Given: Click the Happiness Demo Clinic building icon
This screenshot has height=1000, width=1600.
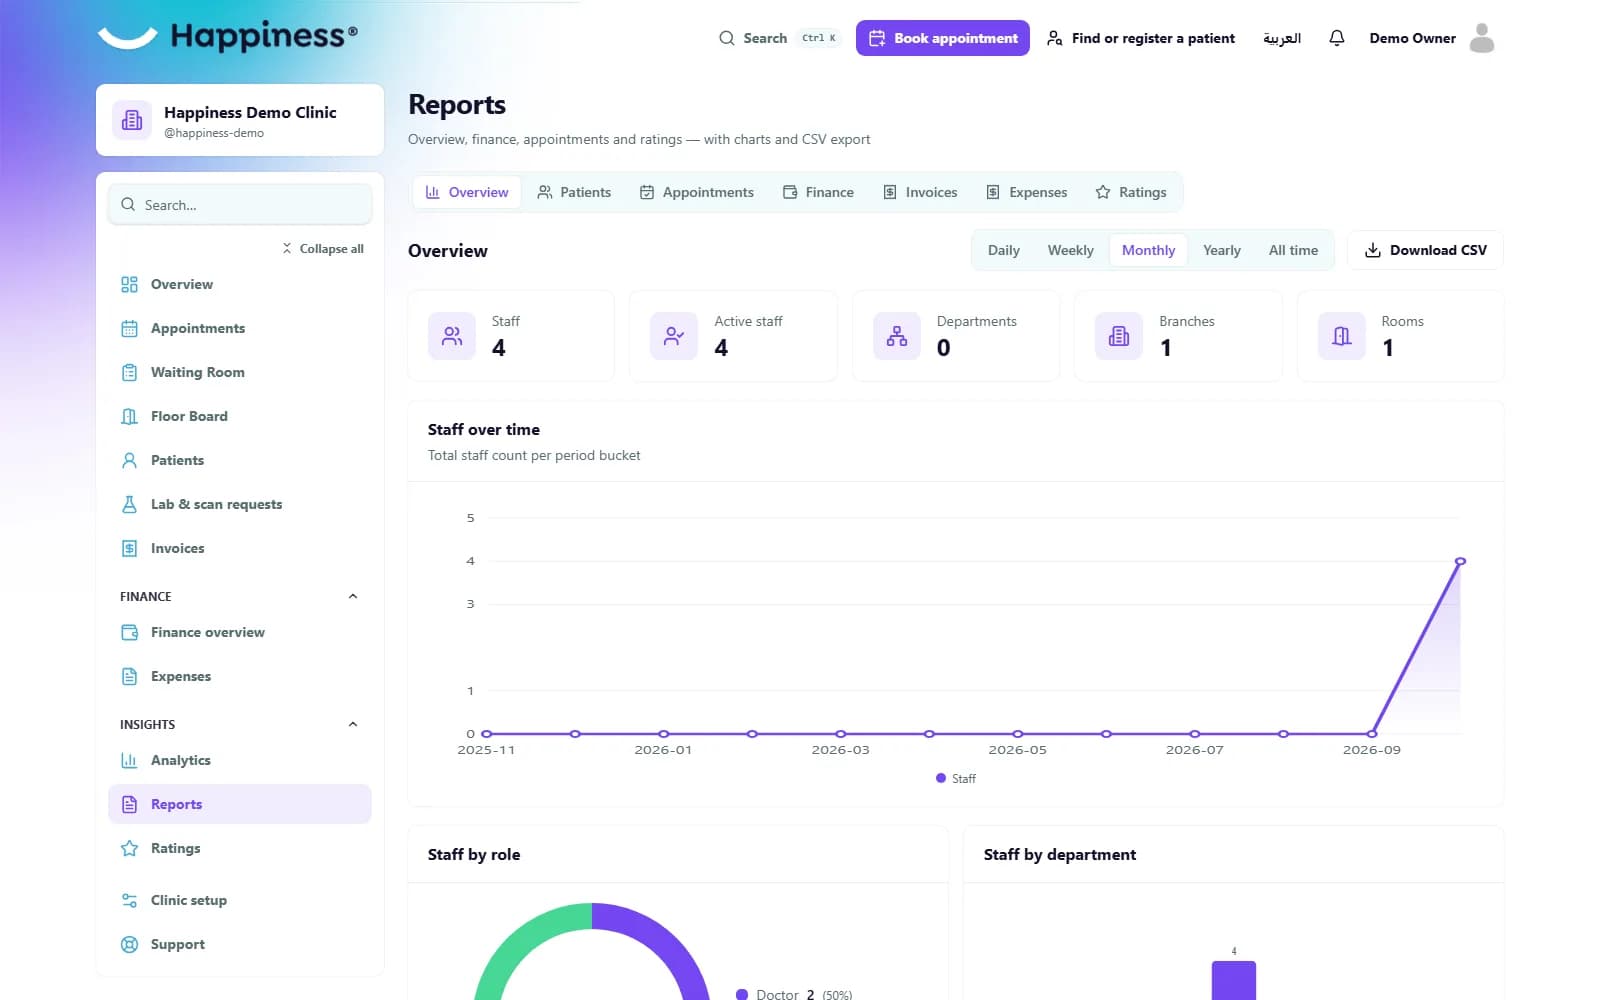Looking at the screenshot, I should [x=132, y=120].
